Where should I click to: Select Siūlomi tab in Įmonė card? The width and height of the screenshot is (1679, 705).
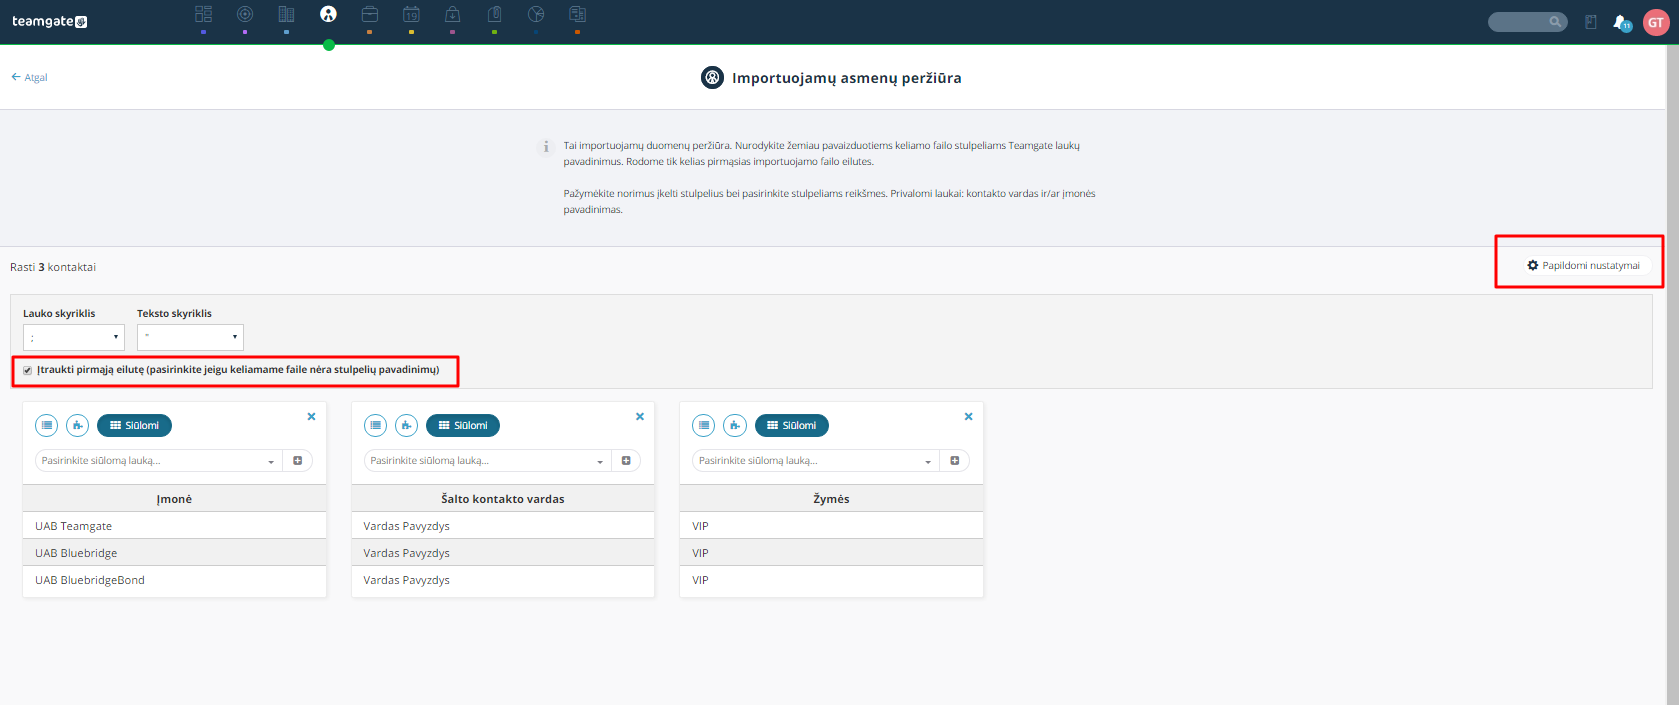[134, 425]
